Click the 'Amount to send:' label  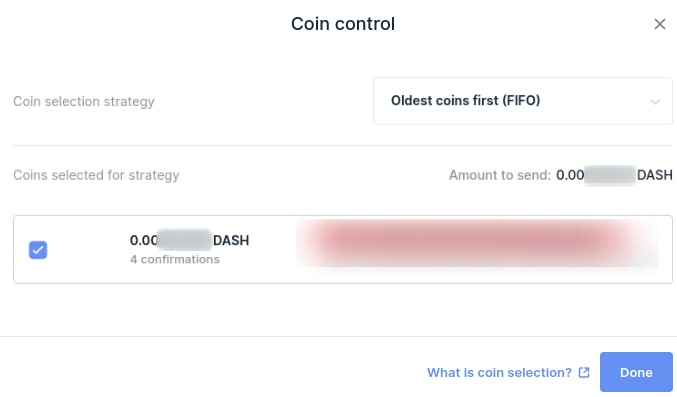pos(500,175)
